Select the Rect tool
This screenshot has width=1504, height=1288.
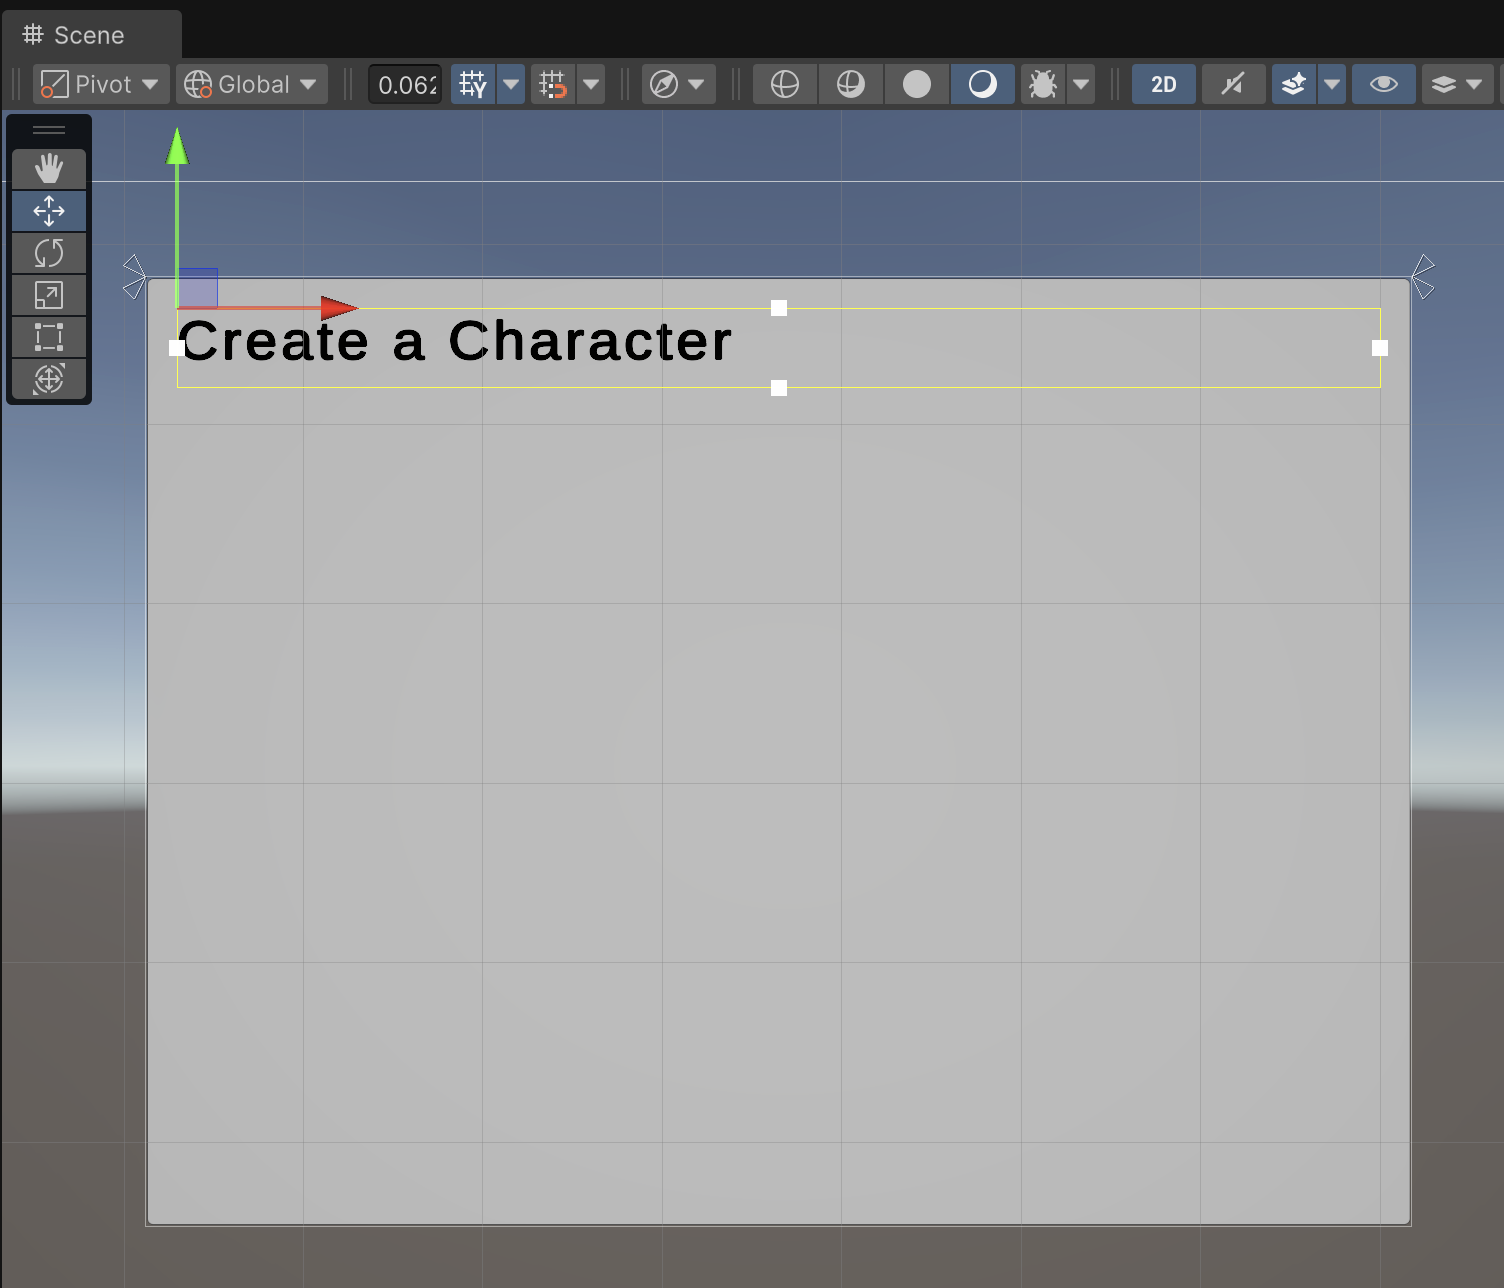[x=48, y=337]
